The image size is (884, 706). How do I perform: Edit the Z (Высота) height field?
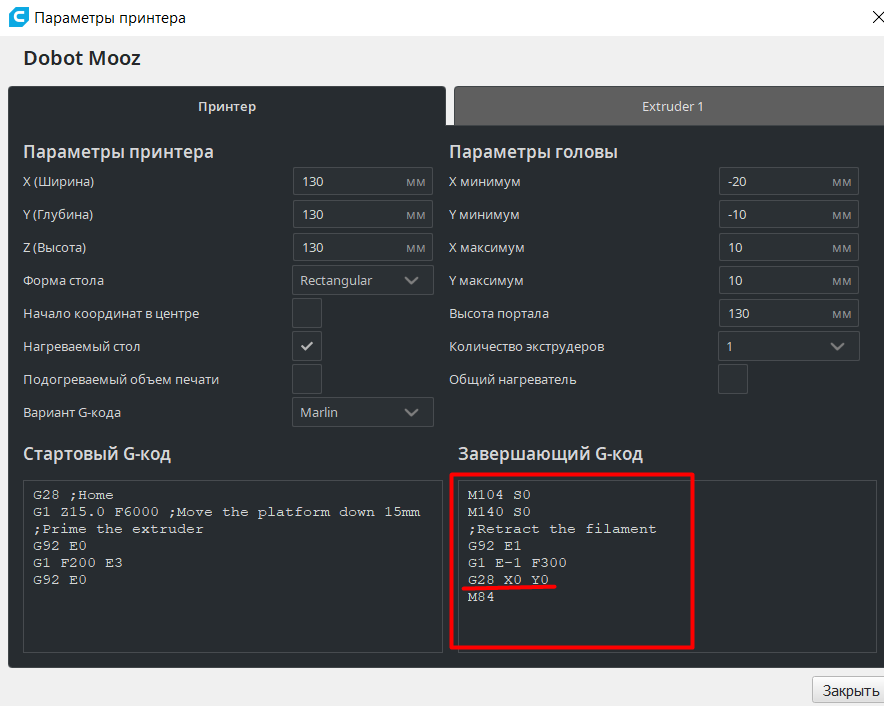tap(363, 247)
